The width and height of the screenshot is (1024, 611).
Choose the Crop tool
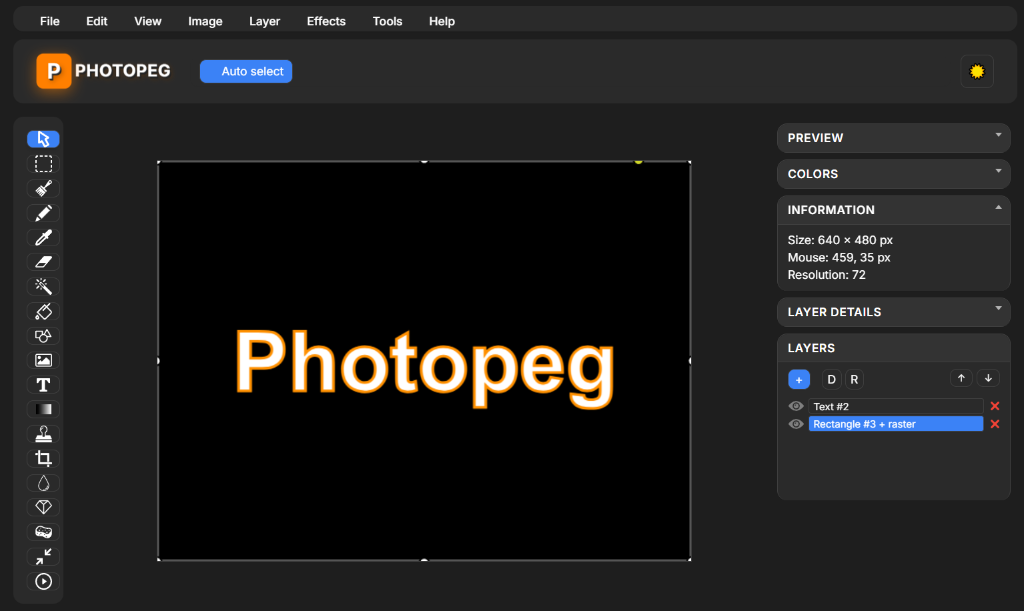tap(43, 458)
